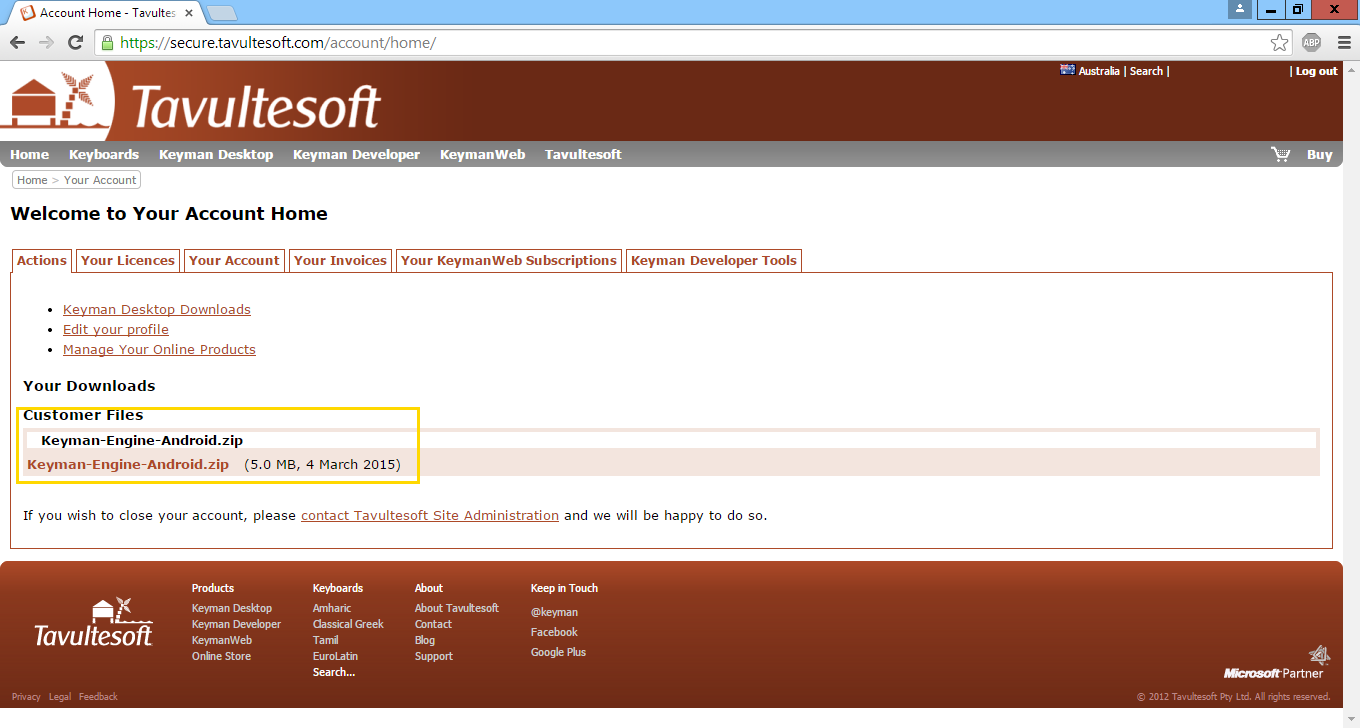Click the Buy link in navigation
This screenshot has height=728, width=1360.
click(x=1320, y=154)
